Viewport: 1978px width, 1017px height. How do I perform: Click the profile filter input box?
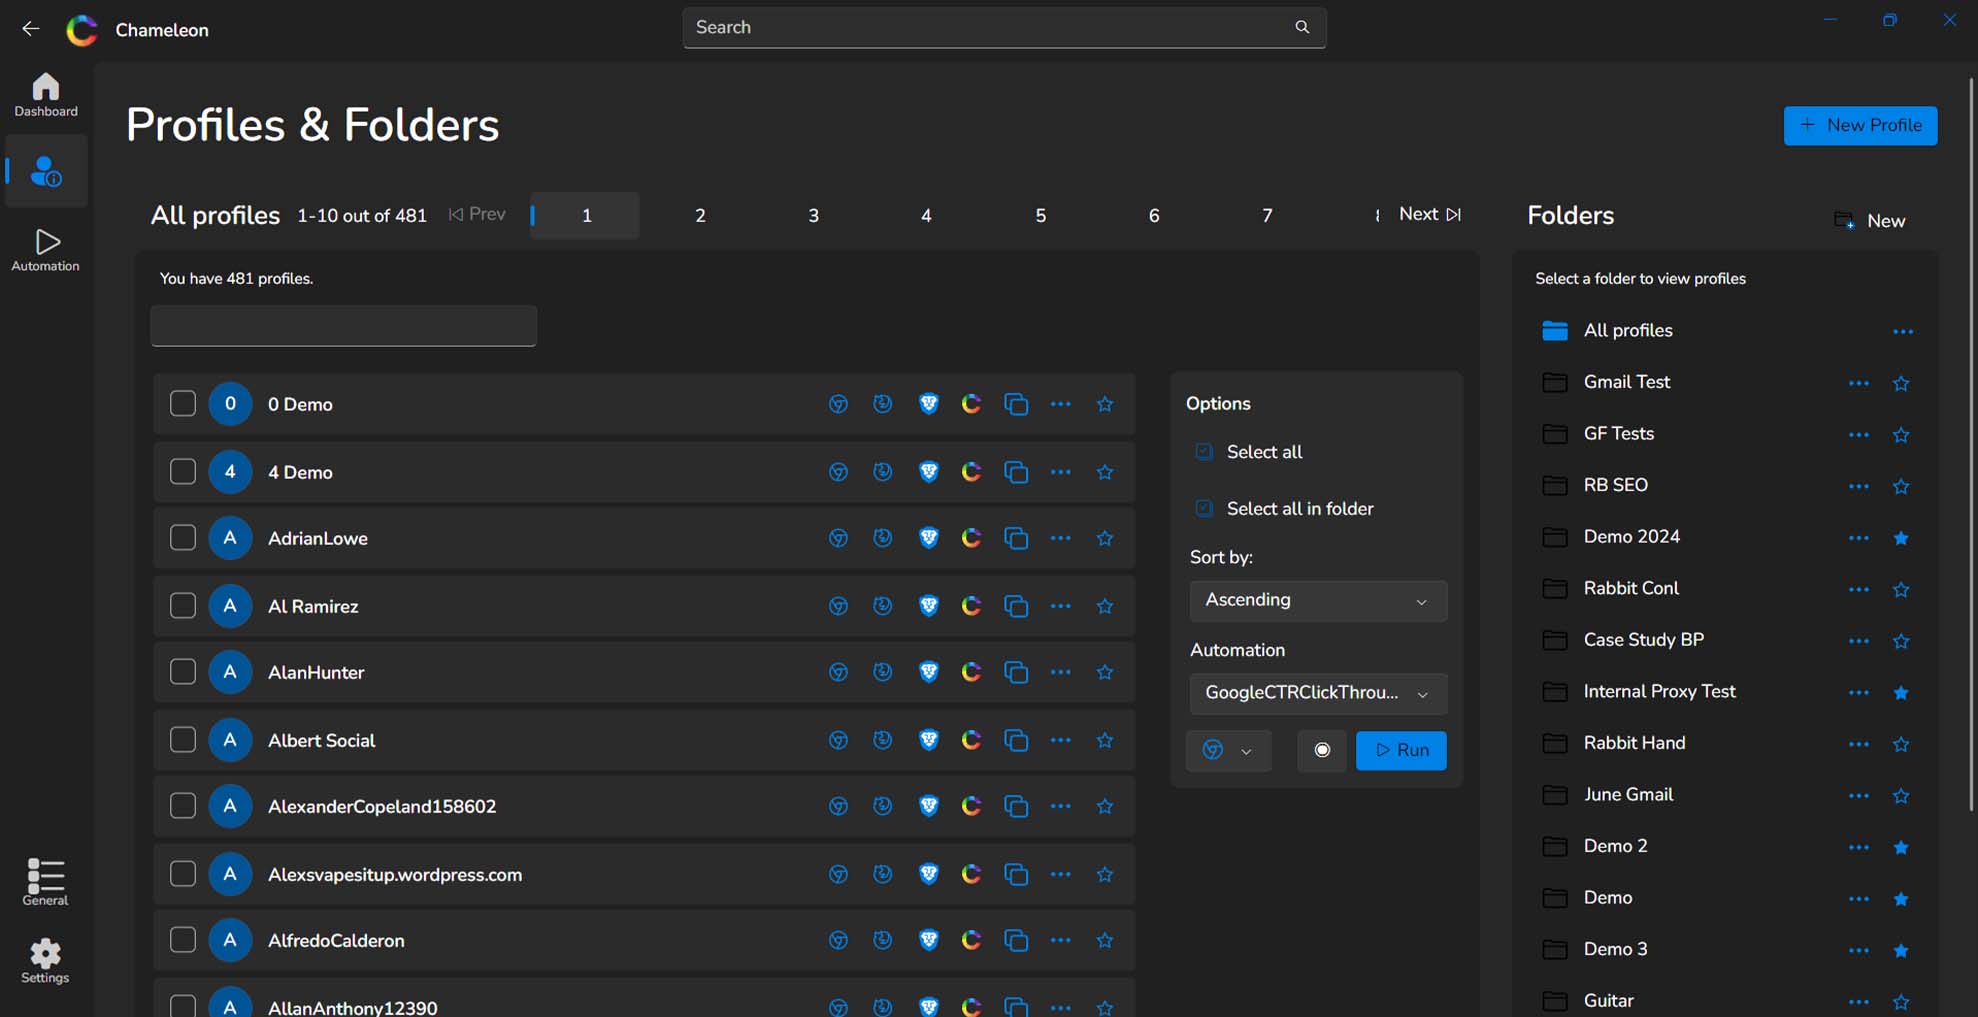pos(344,326)
